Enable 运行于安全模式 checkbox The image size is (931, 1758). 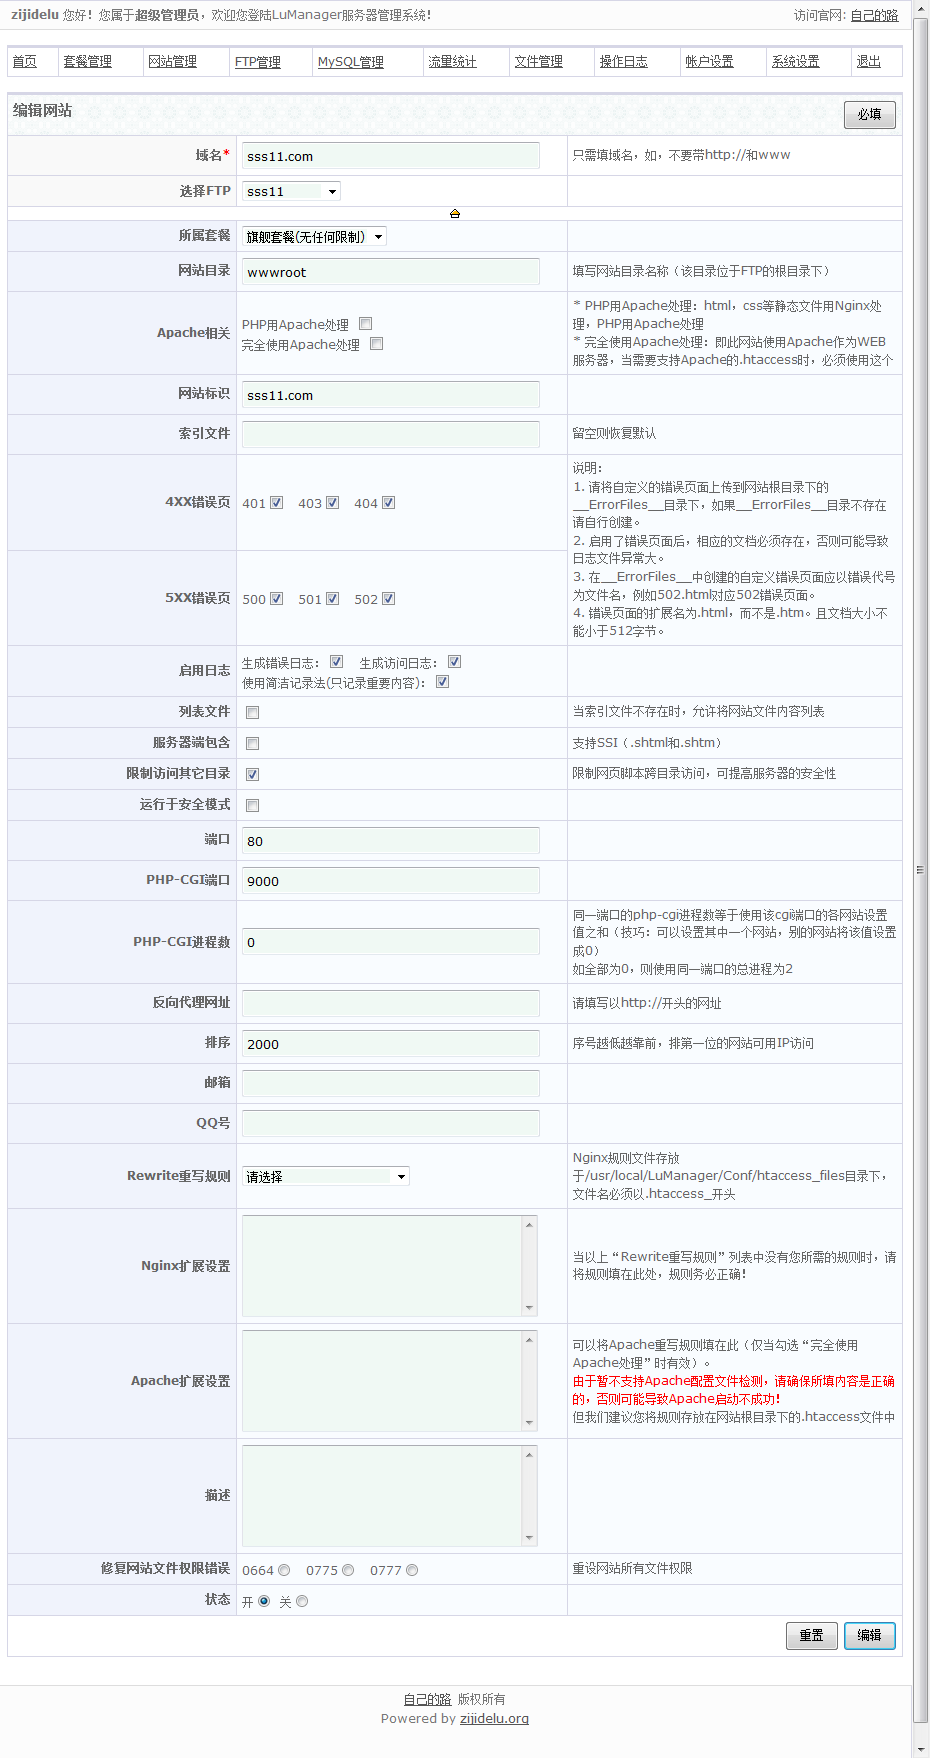(x=253, y=806)
